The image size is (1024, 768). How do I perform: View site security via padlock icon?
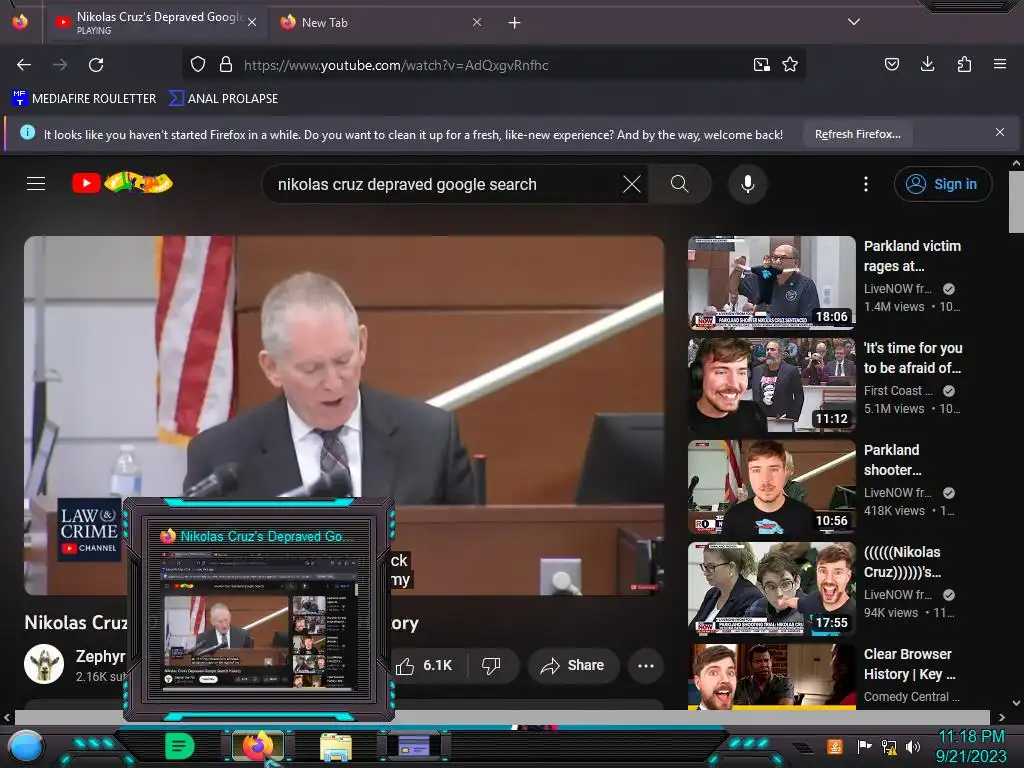226,65
